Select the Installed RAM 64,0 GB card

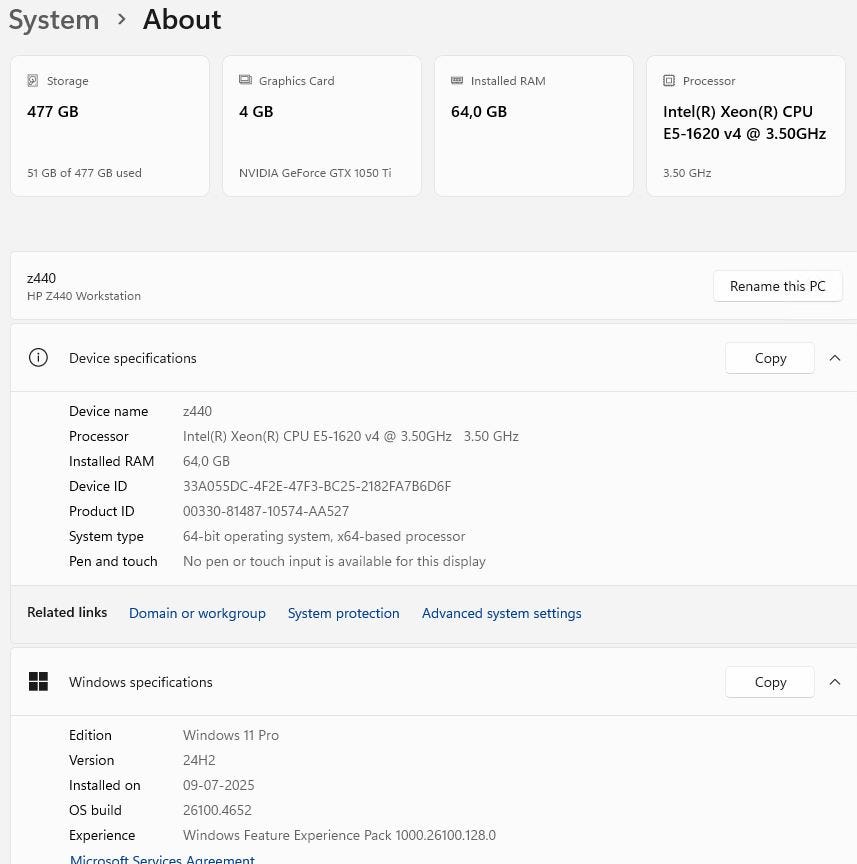[x=534, y=126]
